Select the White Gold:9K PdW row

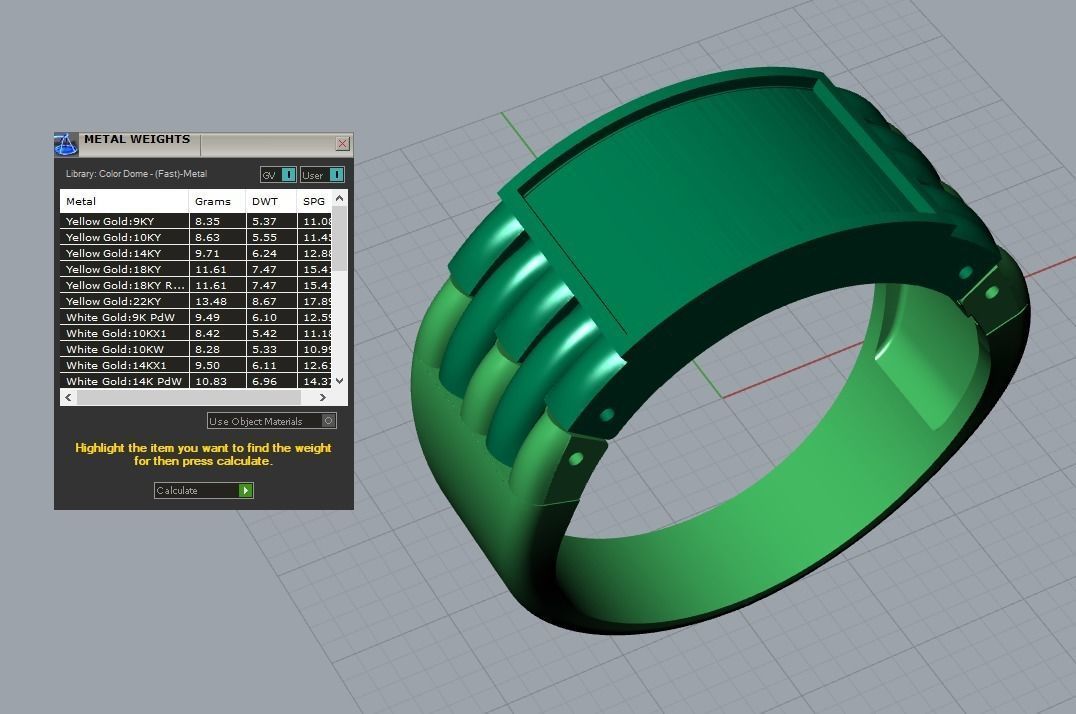pos(196,317)
